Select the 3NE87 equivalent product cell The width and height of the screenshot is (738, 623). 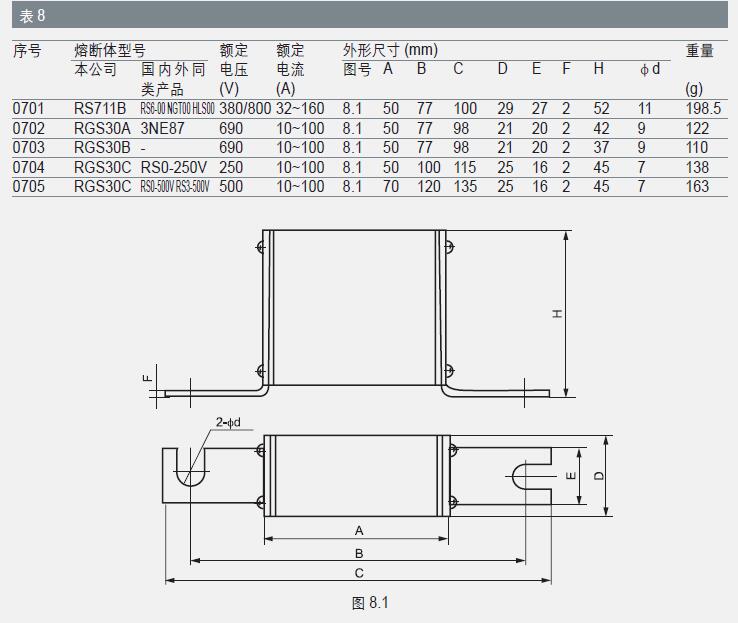163,129
